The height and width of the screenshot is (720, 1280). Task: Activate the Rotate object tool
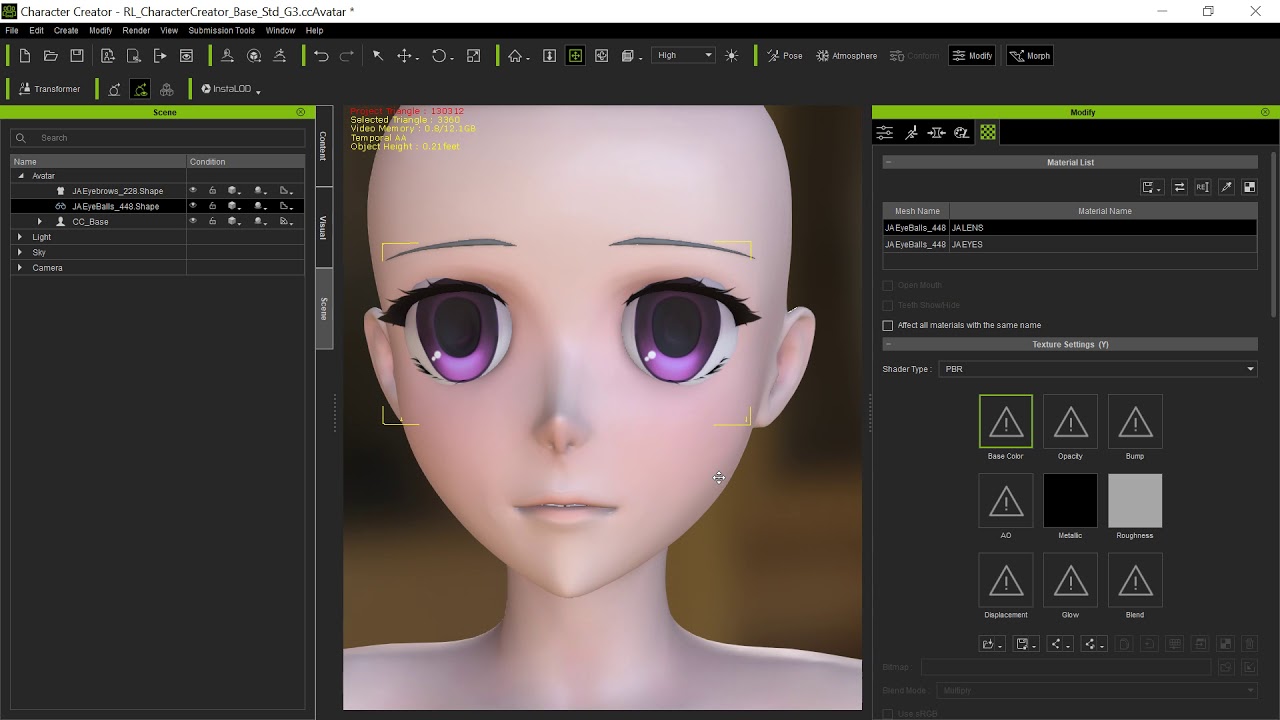click(x=438, y=56)
